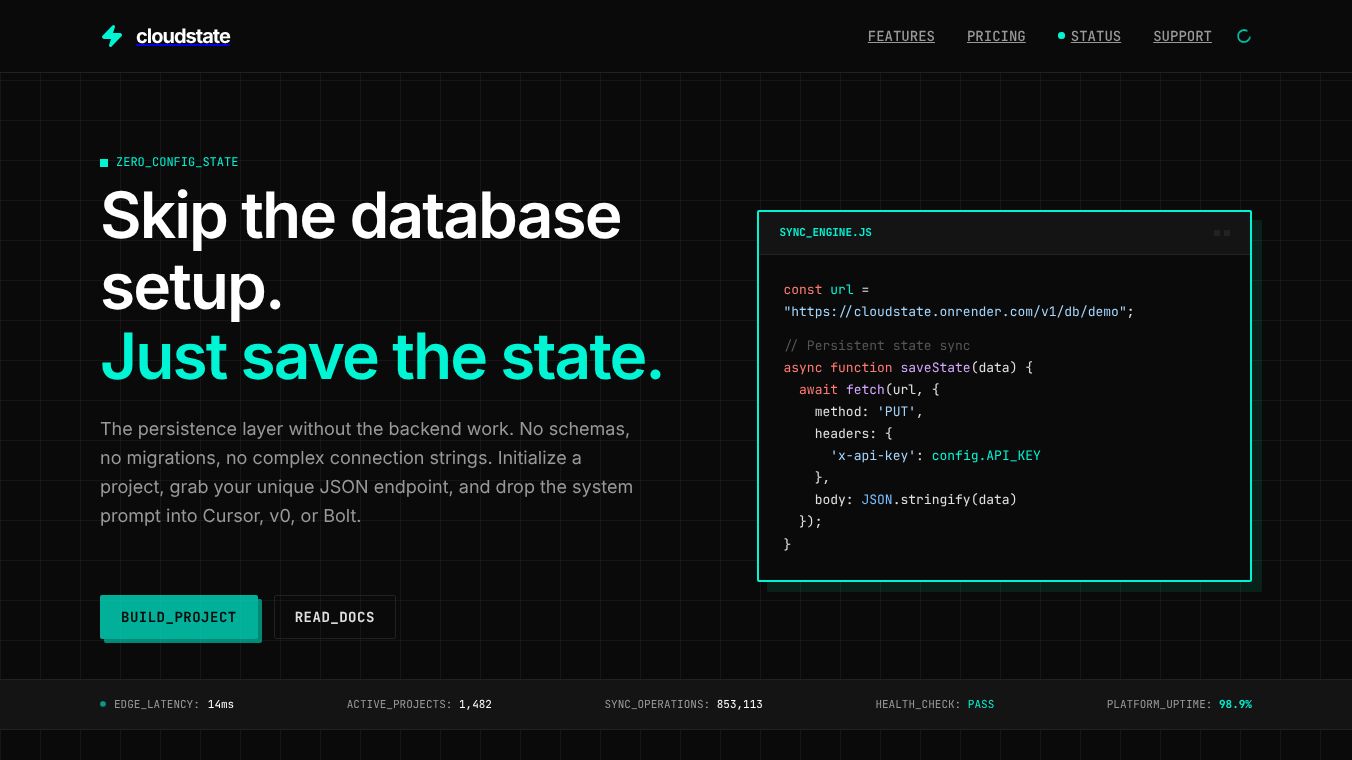Click the 'Skip the database setup.' headline
Screen dimensions: 1352x760
click(x=361, y=251)
